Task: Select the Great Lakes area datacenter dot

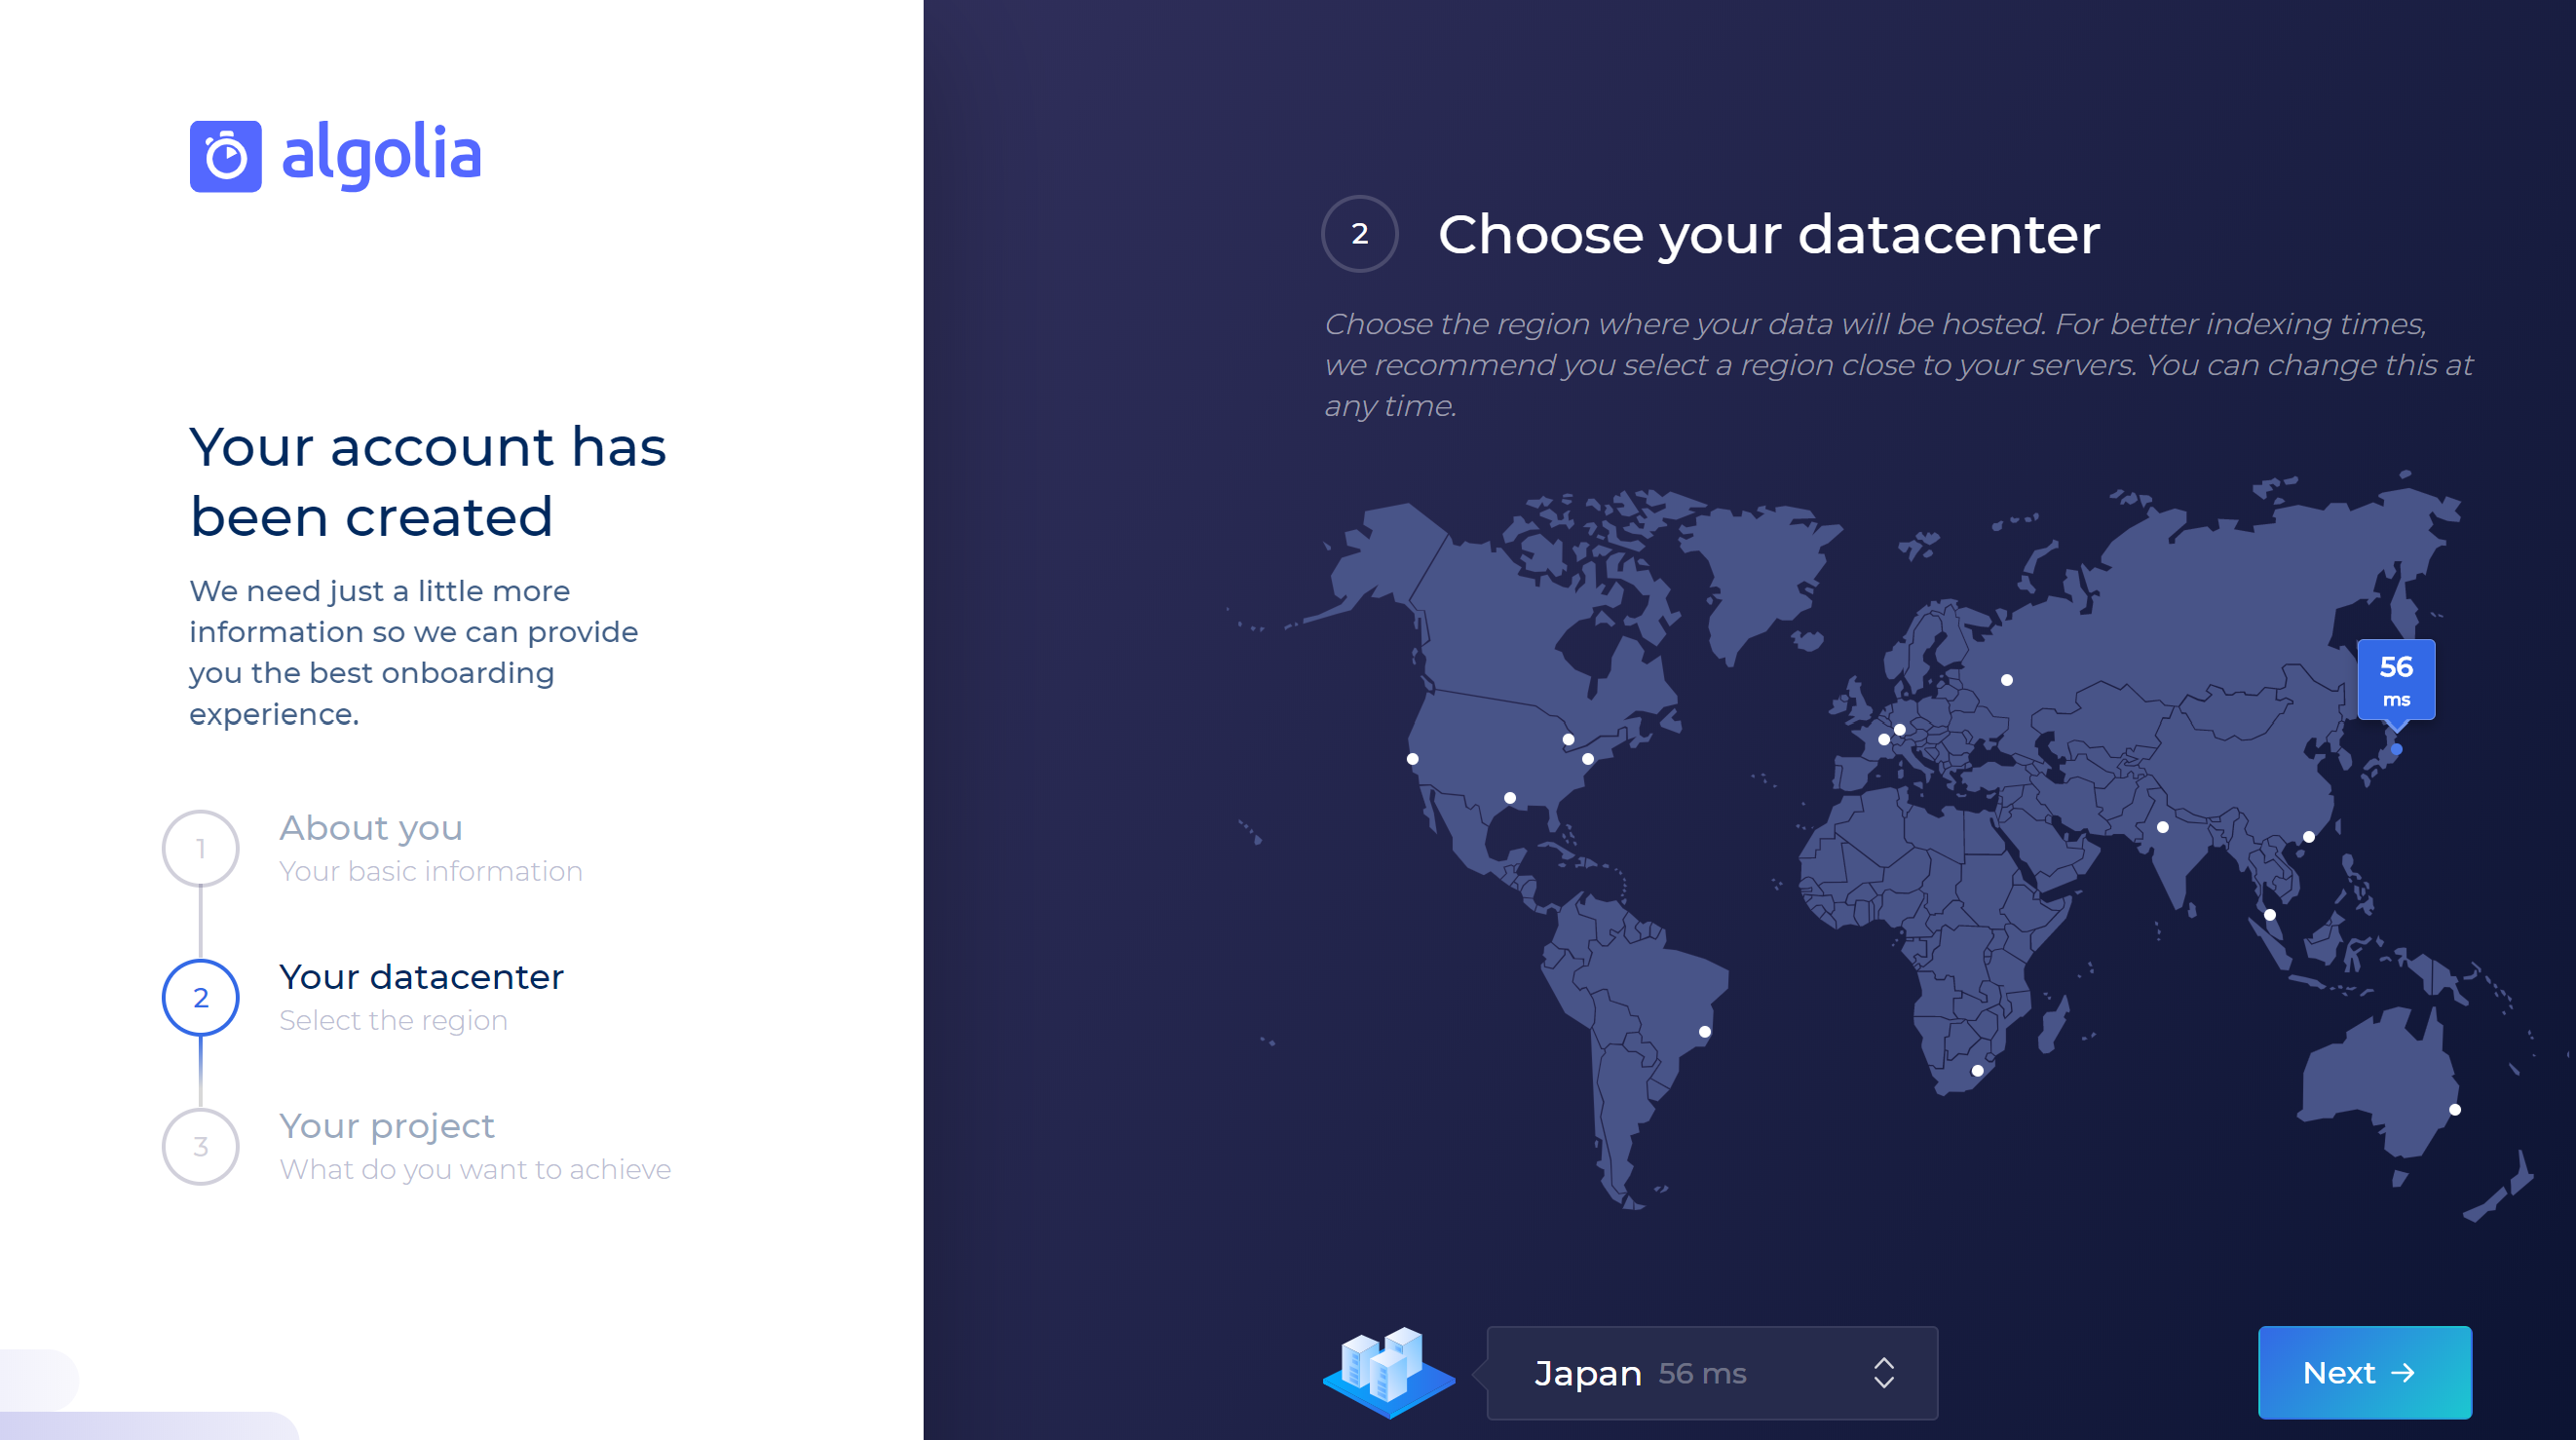Action: (x=1568, y=740)
